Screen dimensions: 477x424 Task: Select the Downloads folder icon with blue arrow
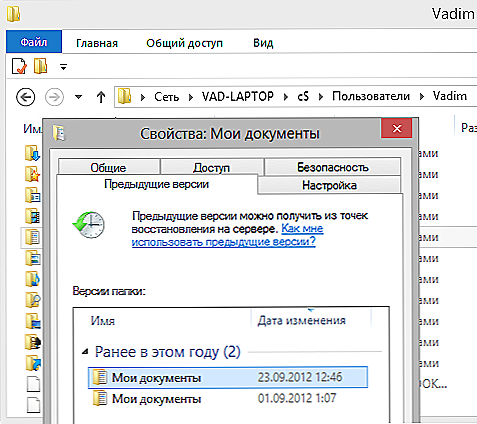[x=33, y=153]
